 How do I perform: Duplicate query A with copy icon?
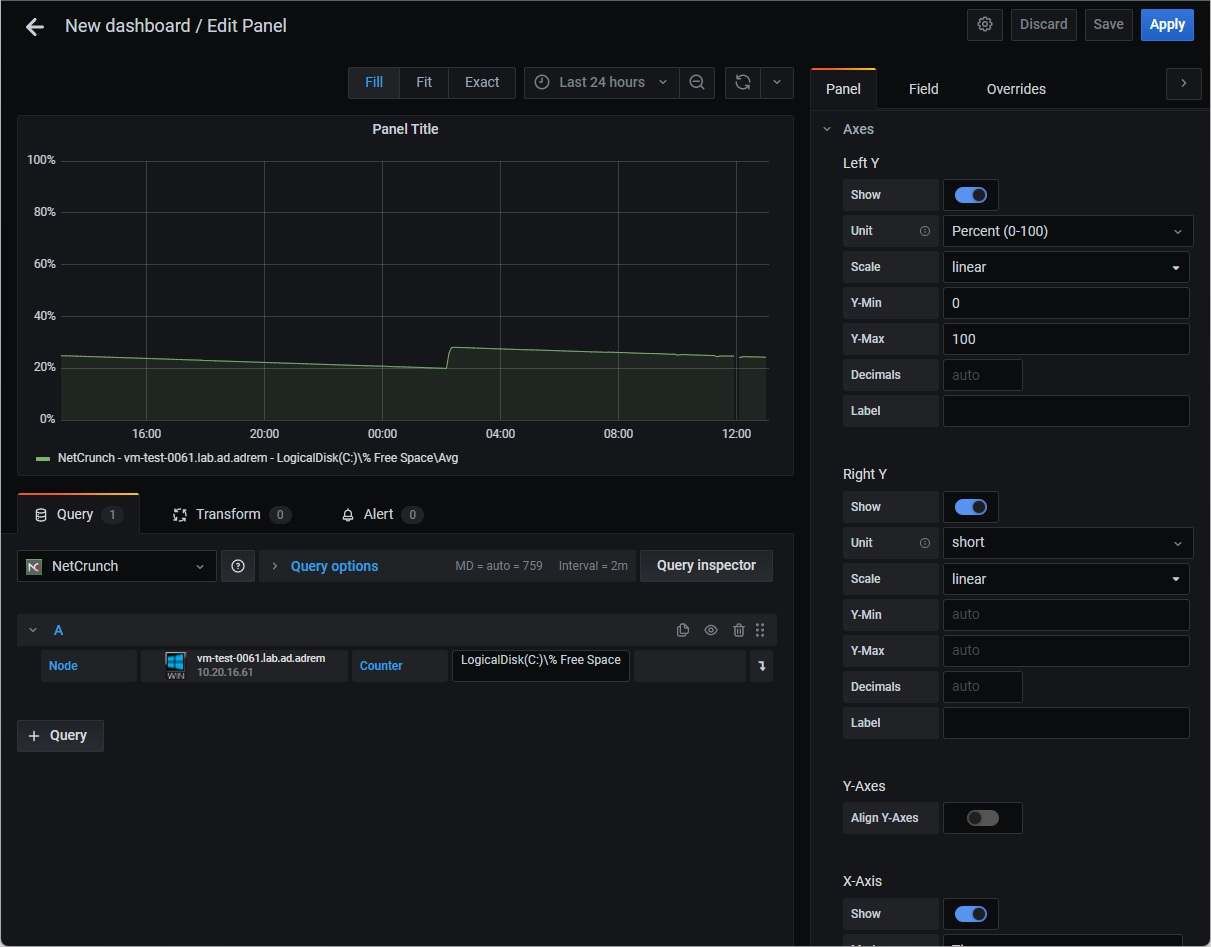[x=683, y=630]
